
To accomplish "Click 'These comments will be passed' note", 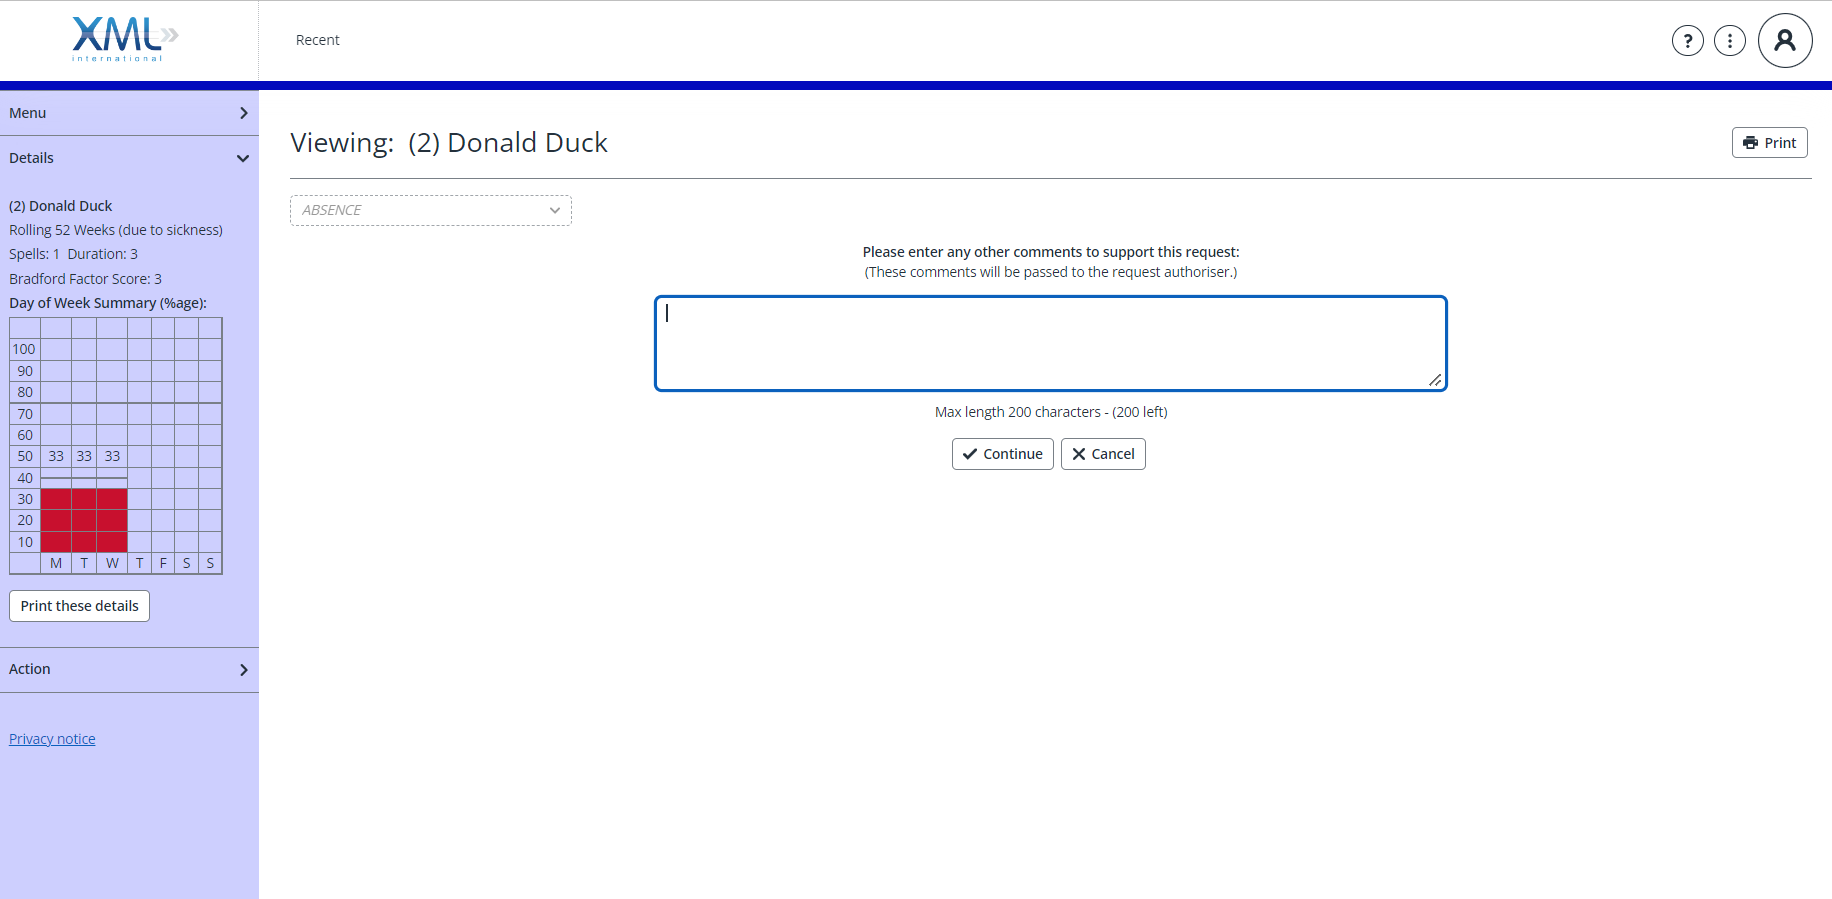I will (x=1051, y=272).
